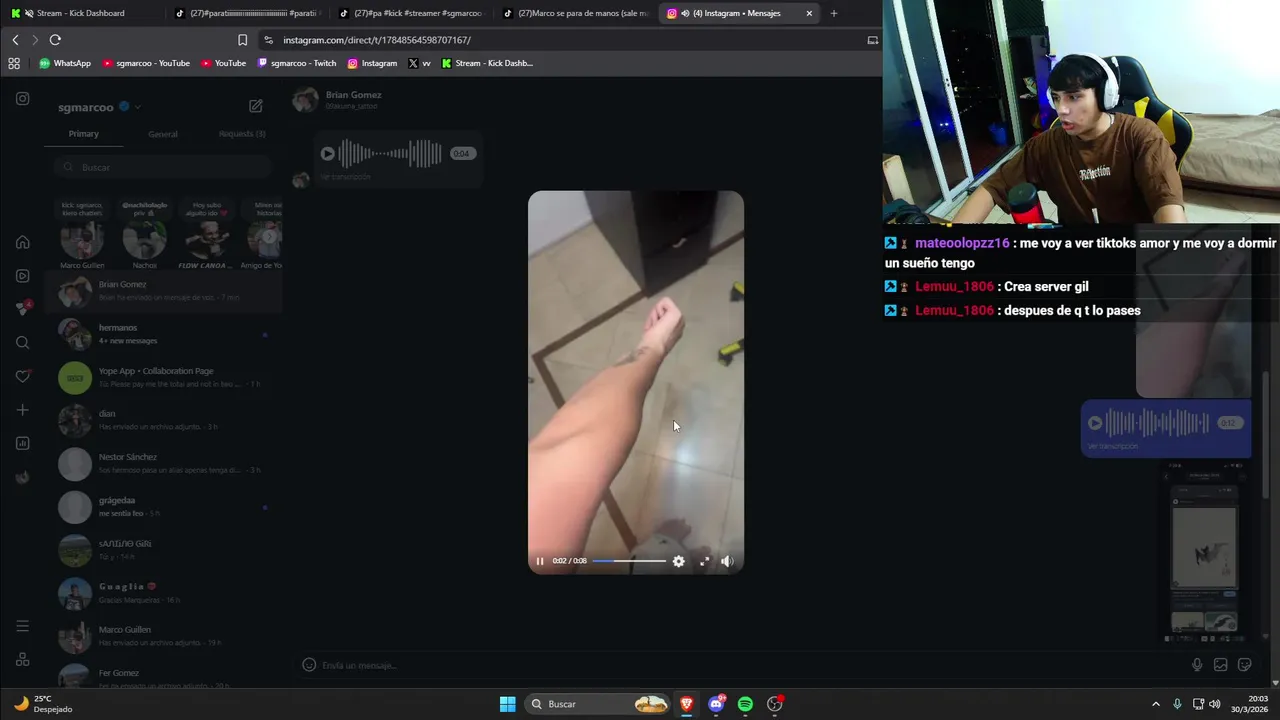Viewport: 1280px width, 720px height.
Task: Enter fullscreen for the video
Action: click(704, 561)
